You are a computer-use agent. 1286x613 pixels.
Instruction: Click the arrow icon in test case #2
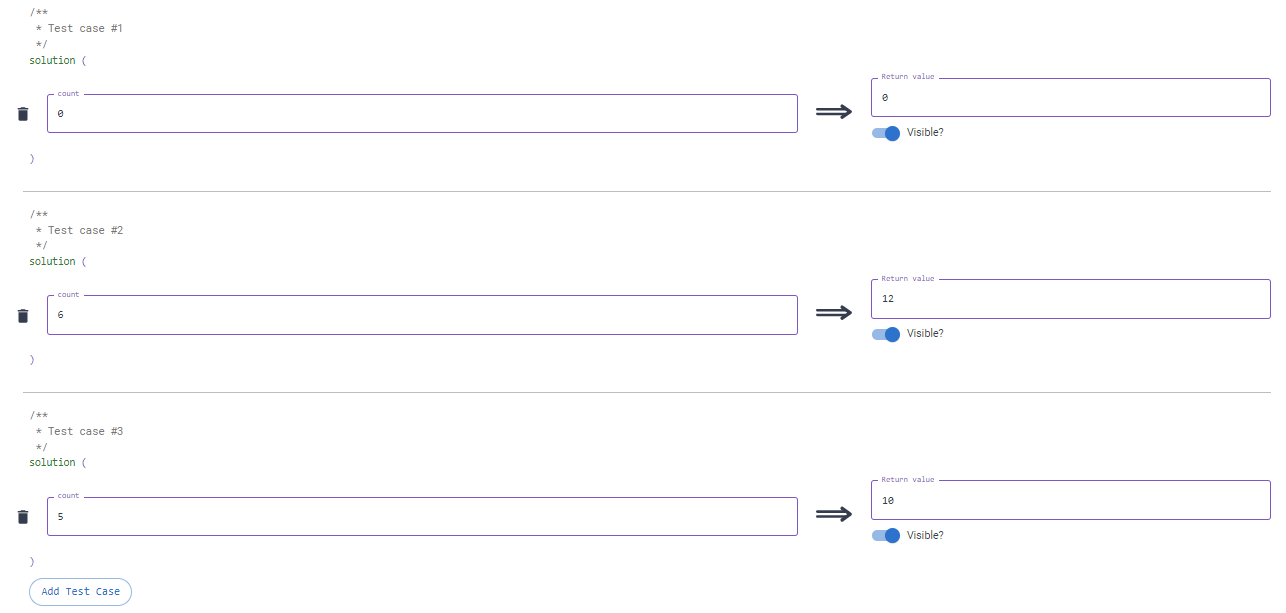tap(834, 313)
